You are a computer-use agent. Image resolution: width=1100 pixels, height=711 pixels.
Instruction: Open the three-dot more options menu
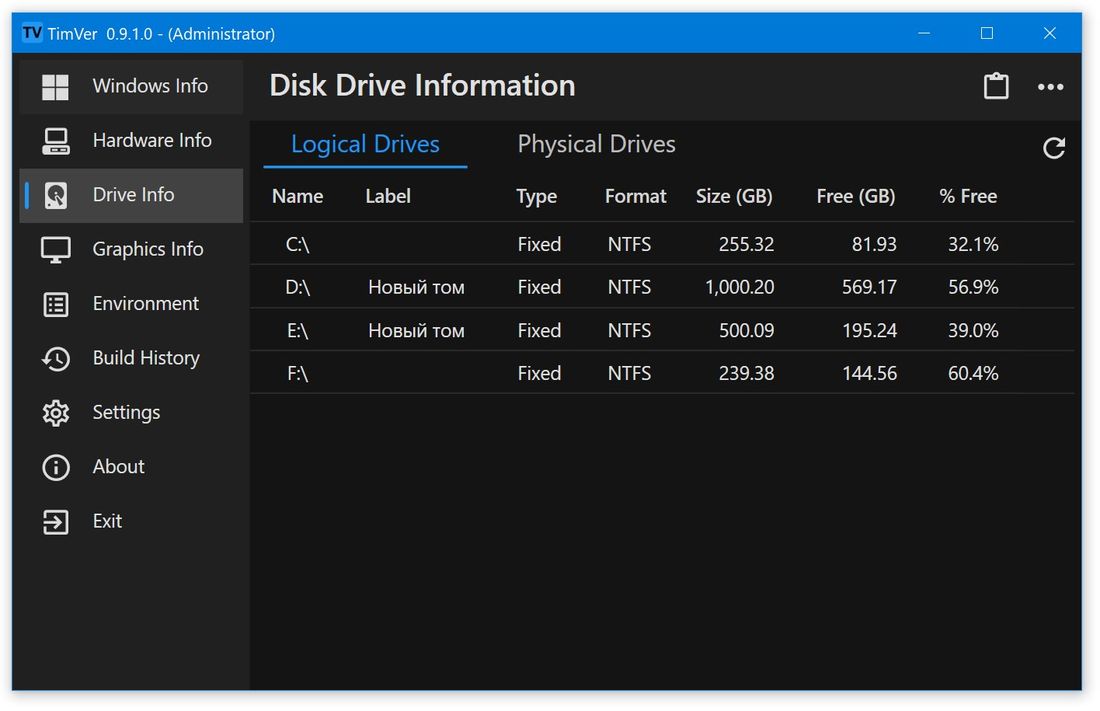point(1050,87)
